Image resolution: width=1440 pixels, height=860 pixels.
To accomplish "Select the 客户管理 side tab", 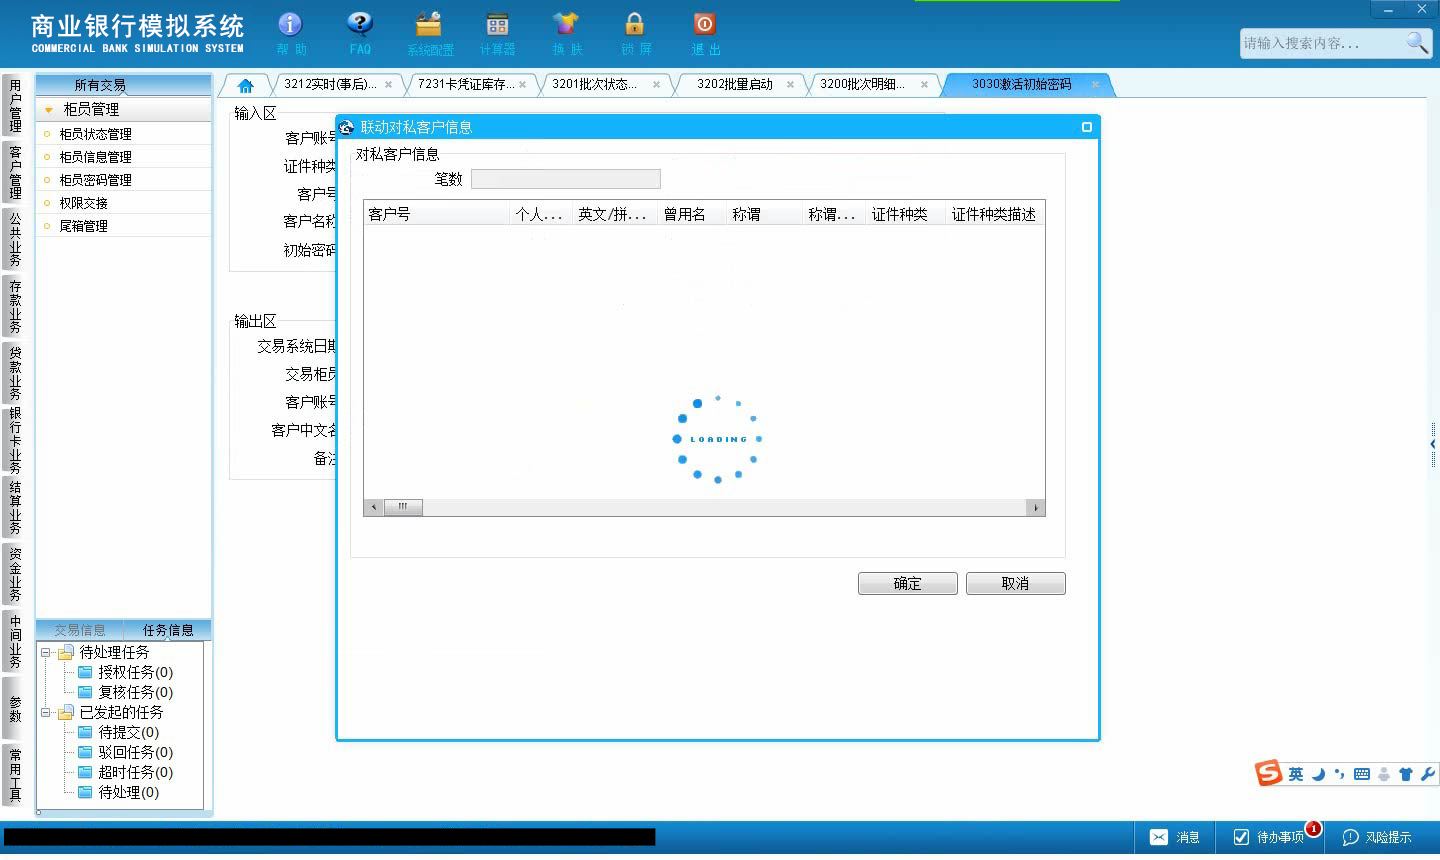I will pyautogui.click(x=15, y=172).
